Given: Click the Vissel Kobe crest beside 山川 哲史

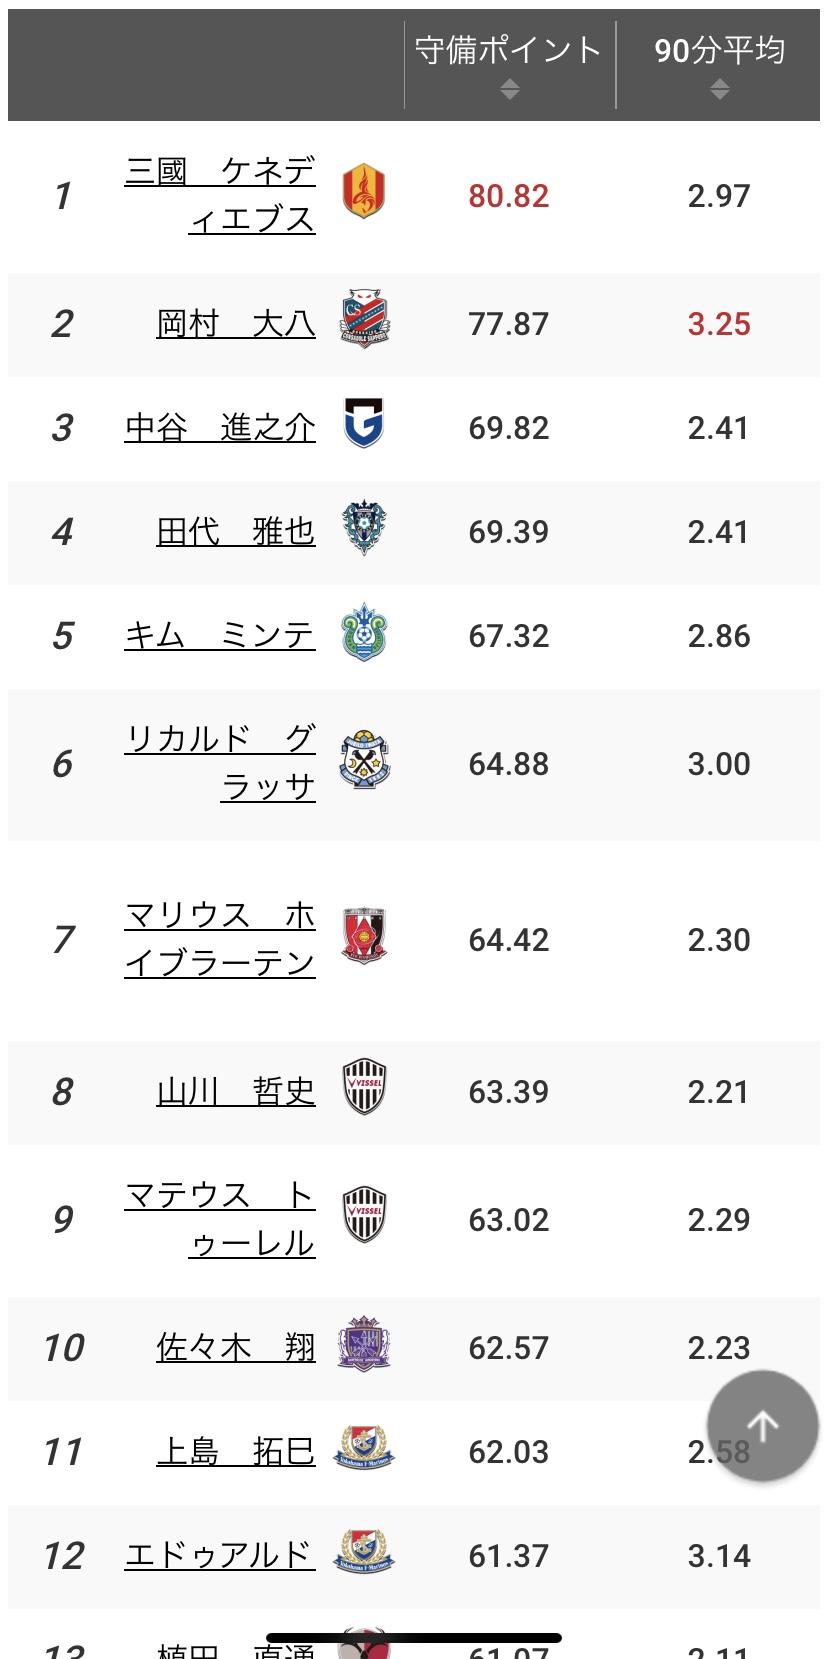Looking at the screenshot, I should pos(364,1088).
